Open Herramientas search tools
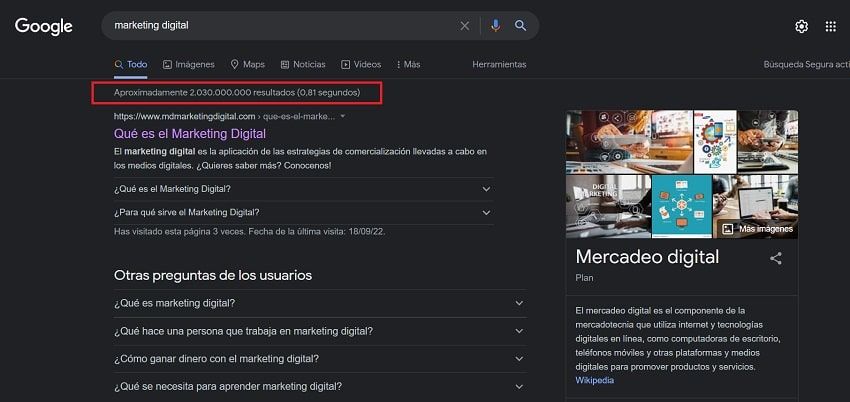850x402 pixels. point(499,64)
